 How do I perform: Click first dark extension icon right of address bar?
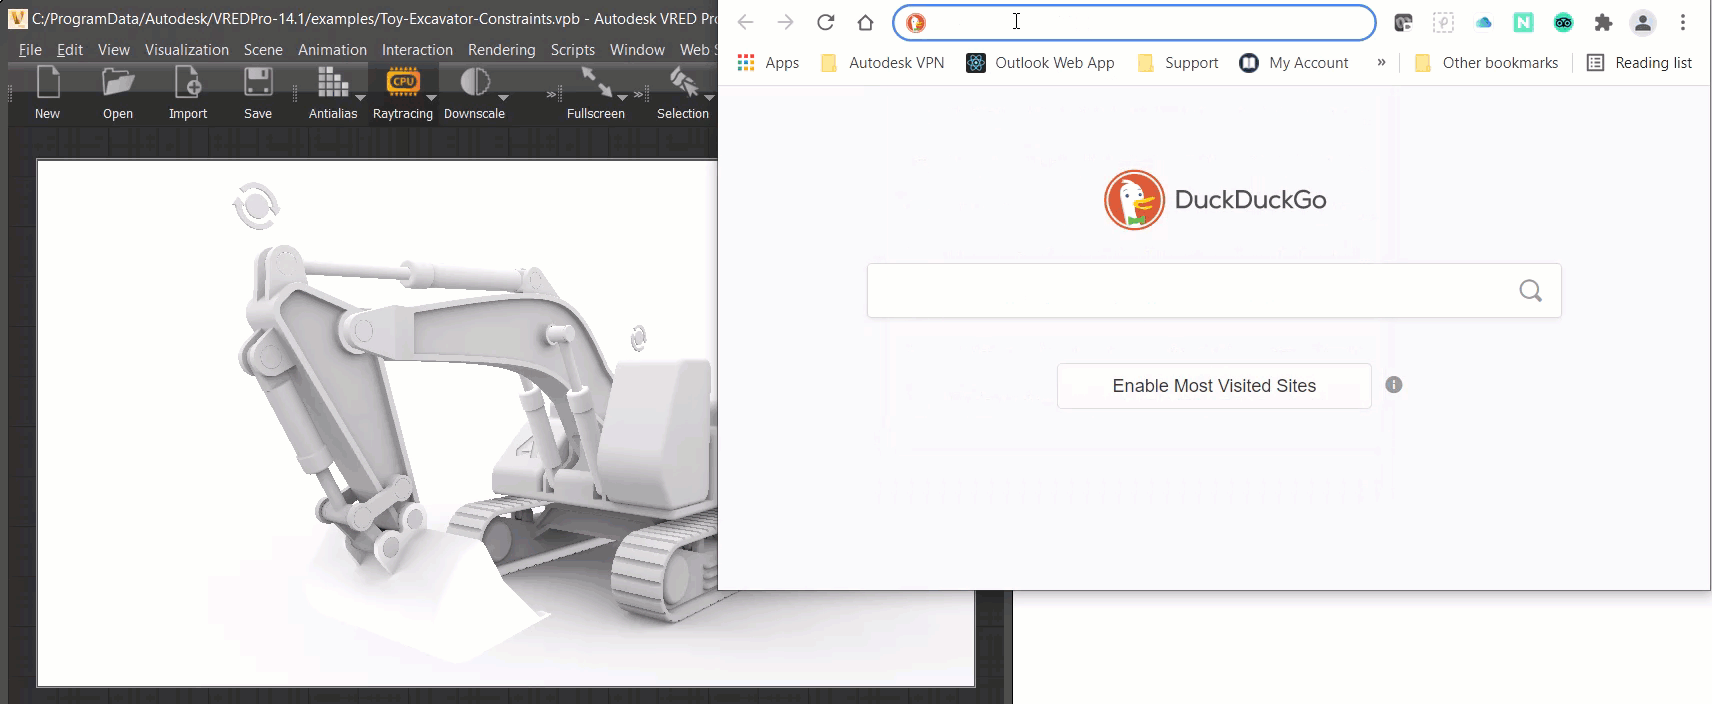click(x=1403, y=22)
